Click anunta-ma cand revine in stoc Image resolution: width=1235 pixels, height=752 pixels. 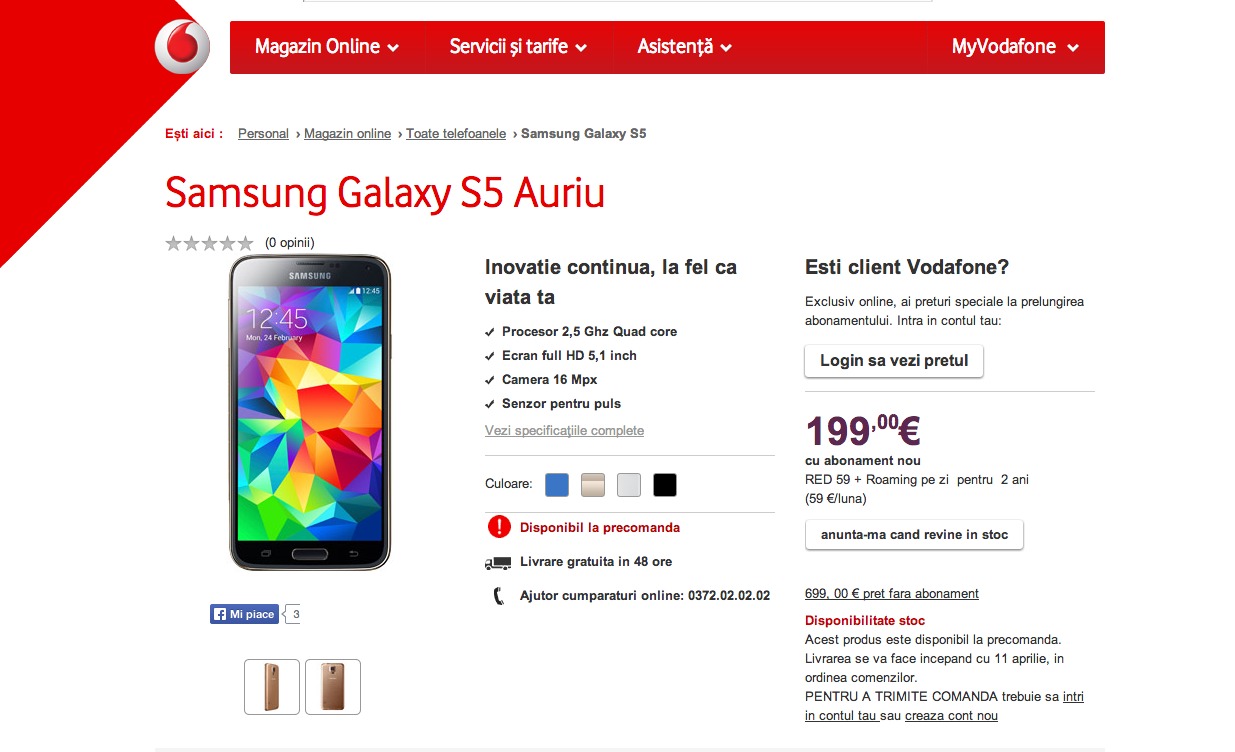point(914,535)
